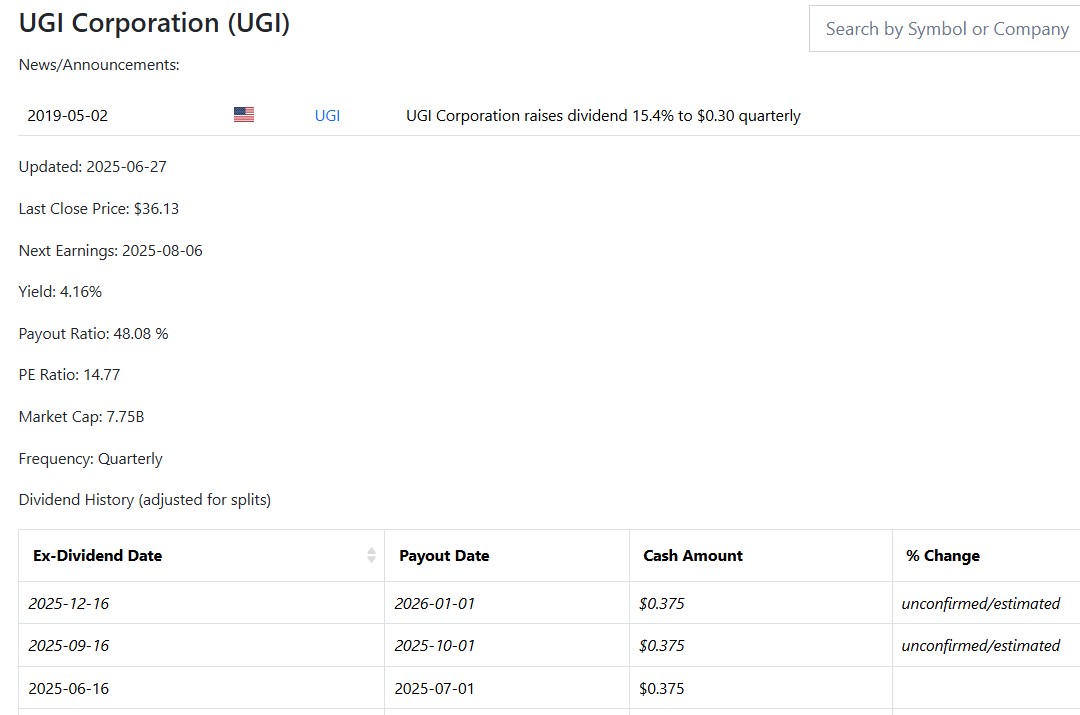Select the 2025-09-16 ex-dividend date cell

click(x=69, y=645)
